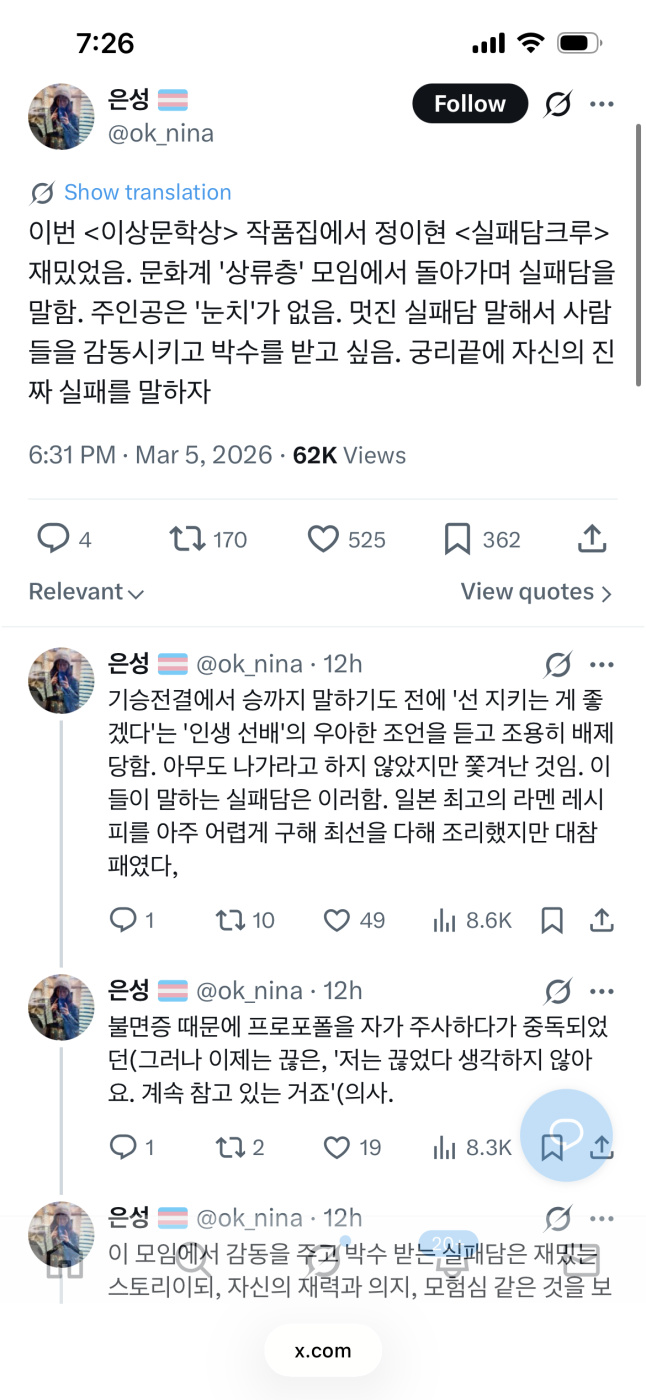Tap the Grok icon beside Follow
The image size is (646, 1400).
[x=557, y=104]
